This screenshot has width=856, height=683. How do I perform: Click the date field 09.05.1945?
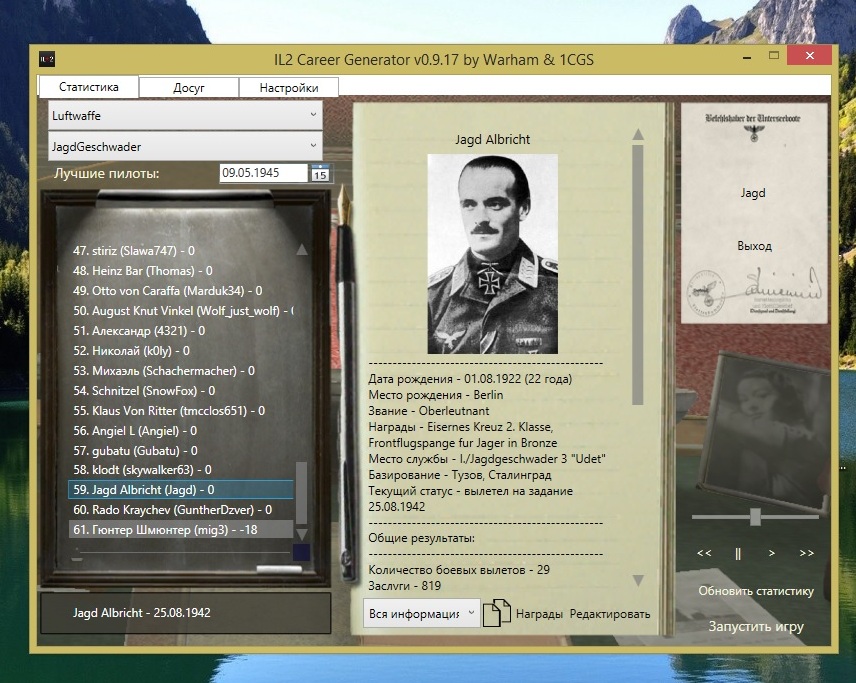click(x=264, y=173)
